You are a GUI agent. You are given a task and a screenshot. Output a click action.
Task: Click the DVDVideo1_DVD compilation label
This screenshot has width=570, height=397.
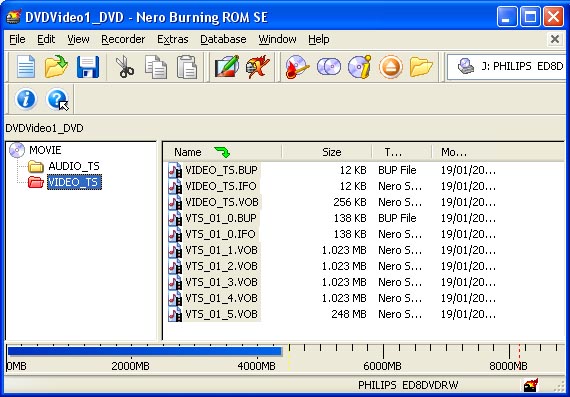pyautogui.click(x=44, y=128)
